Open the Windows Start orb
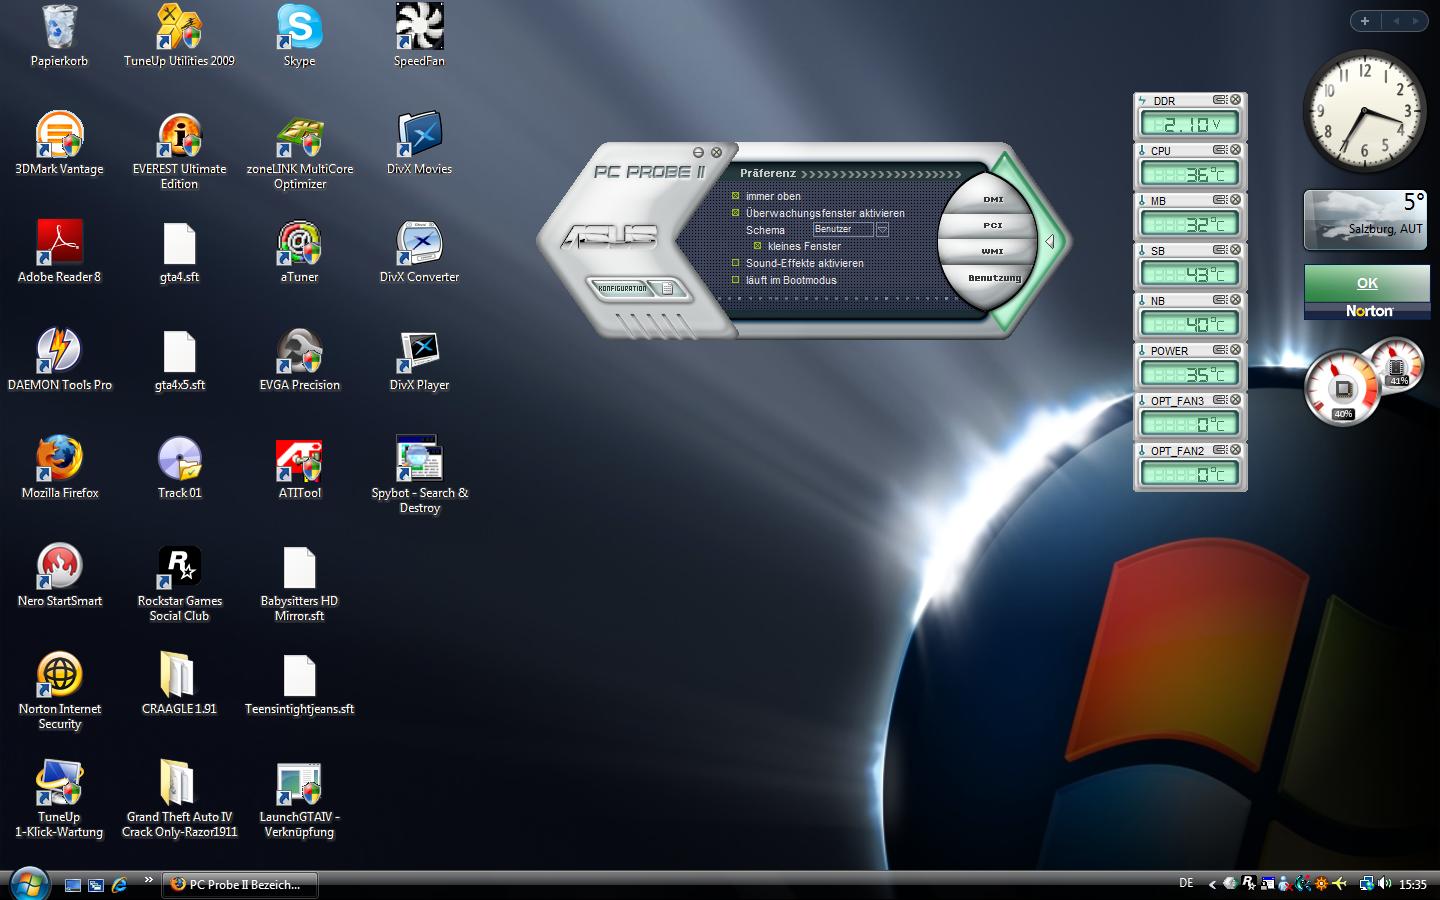 [x=29, y=884]
